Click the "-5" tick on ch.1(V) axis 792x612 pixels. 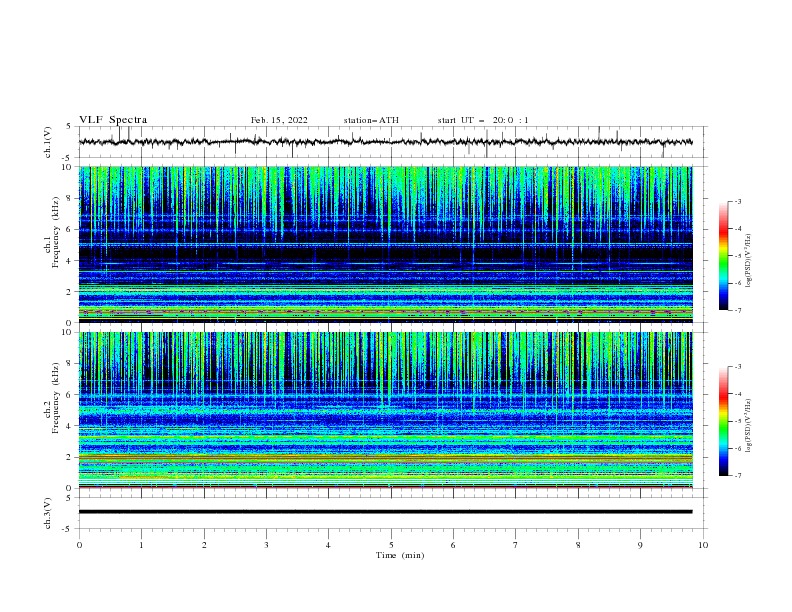pos(68,158)
